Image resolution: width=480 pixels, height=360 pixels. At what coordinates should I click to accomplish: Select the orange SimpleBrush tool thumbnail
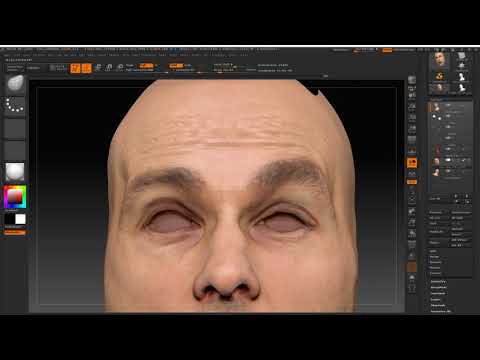pos(440,76)
